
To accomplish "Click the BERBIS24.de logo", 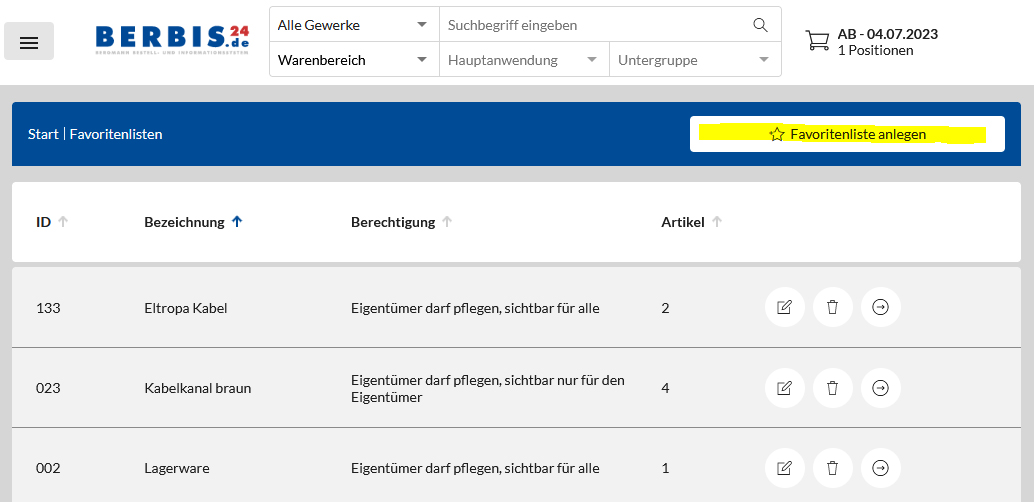I will [x=172, y=40].
